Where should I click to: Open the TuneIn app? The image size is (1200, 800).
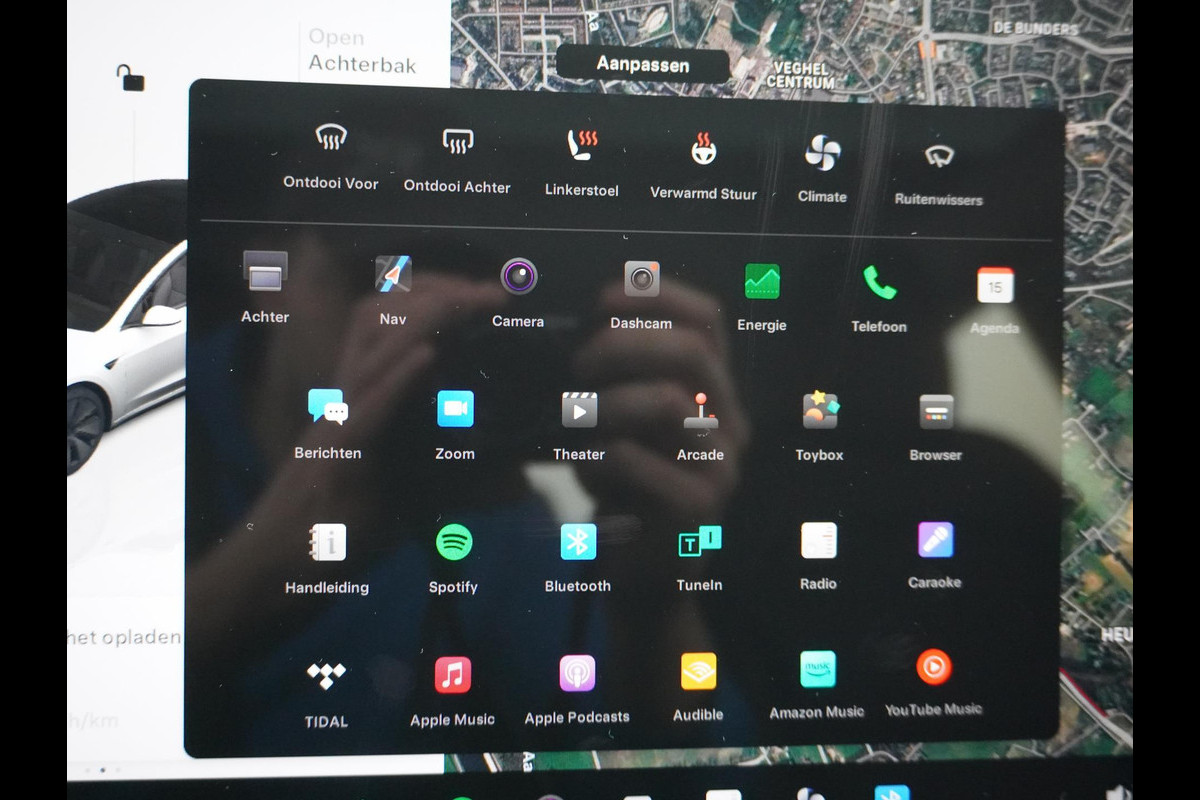(x=699, y=542)
